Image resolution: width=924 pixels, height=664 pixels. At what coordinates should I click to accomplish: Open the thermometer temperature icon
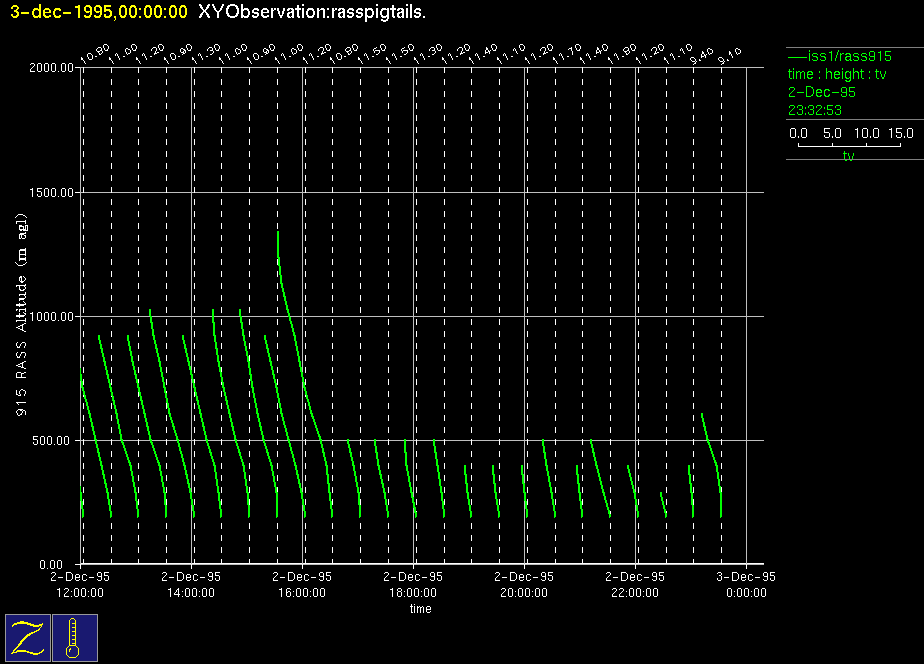coord(74,638)
